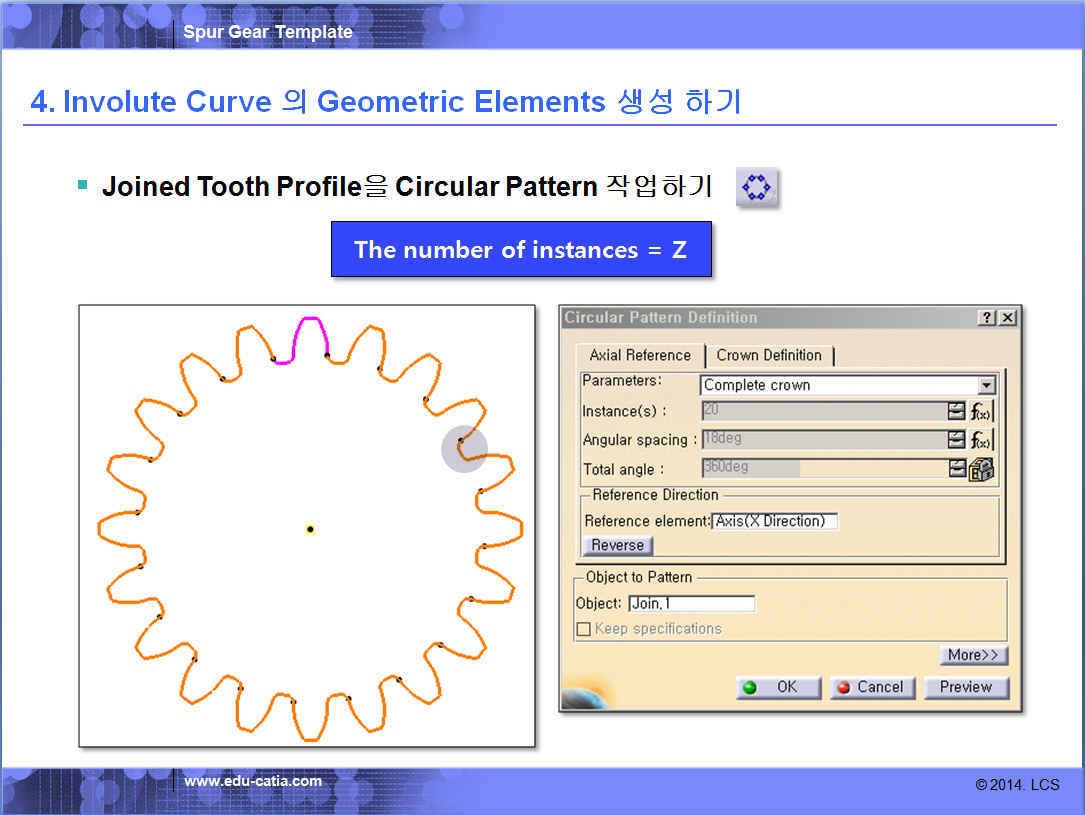The height and width of the screenshot is (815, 1085).
Task: Click the Total angle spinner arrows
Action: tap(957, 469)
